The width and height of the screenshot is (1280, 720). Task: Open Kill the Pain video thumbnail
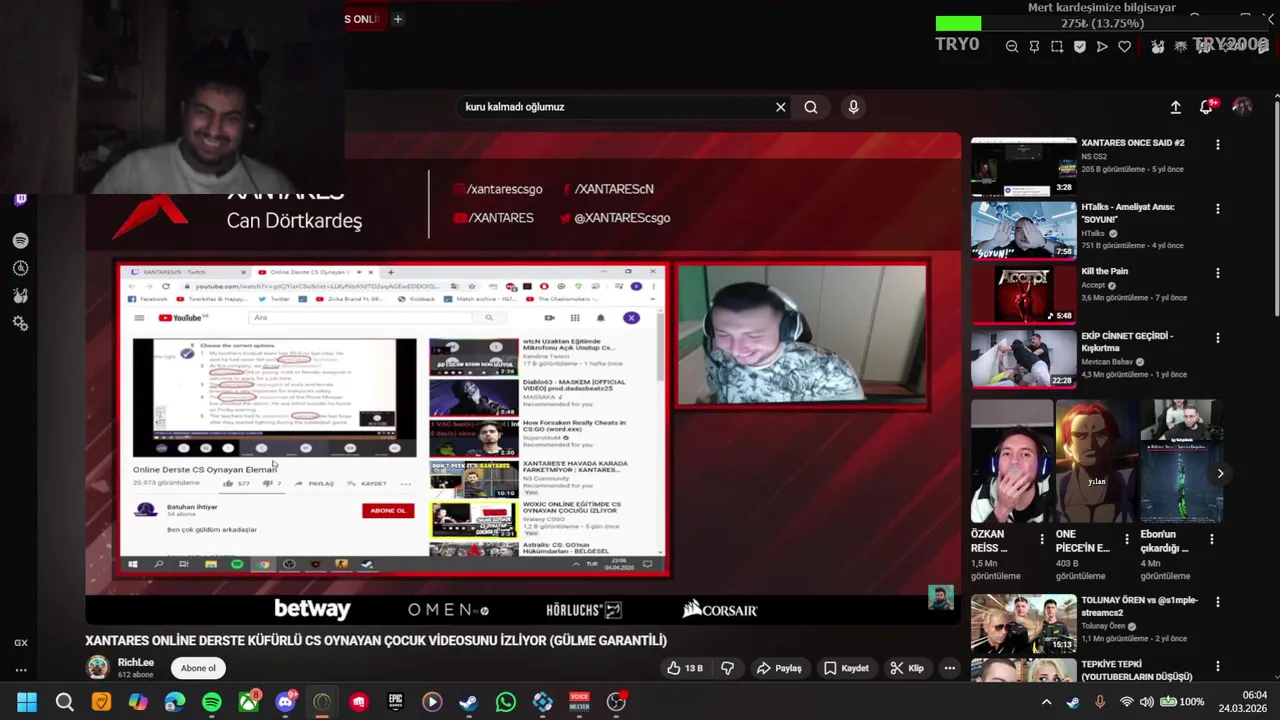click(1024, 295)
